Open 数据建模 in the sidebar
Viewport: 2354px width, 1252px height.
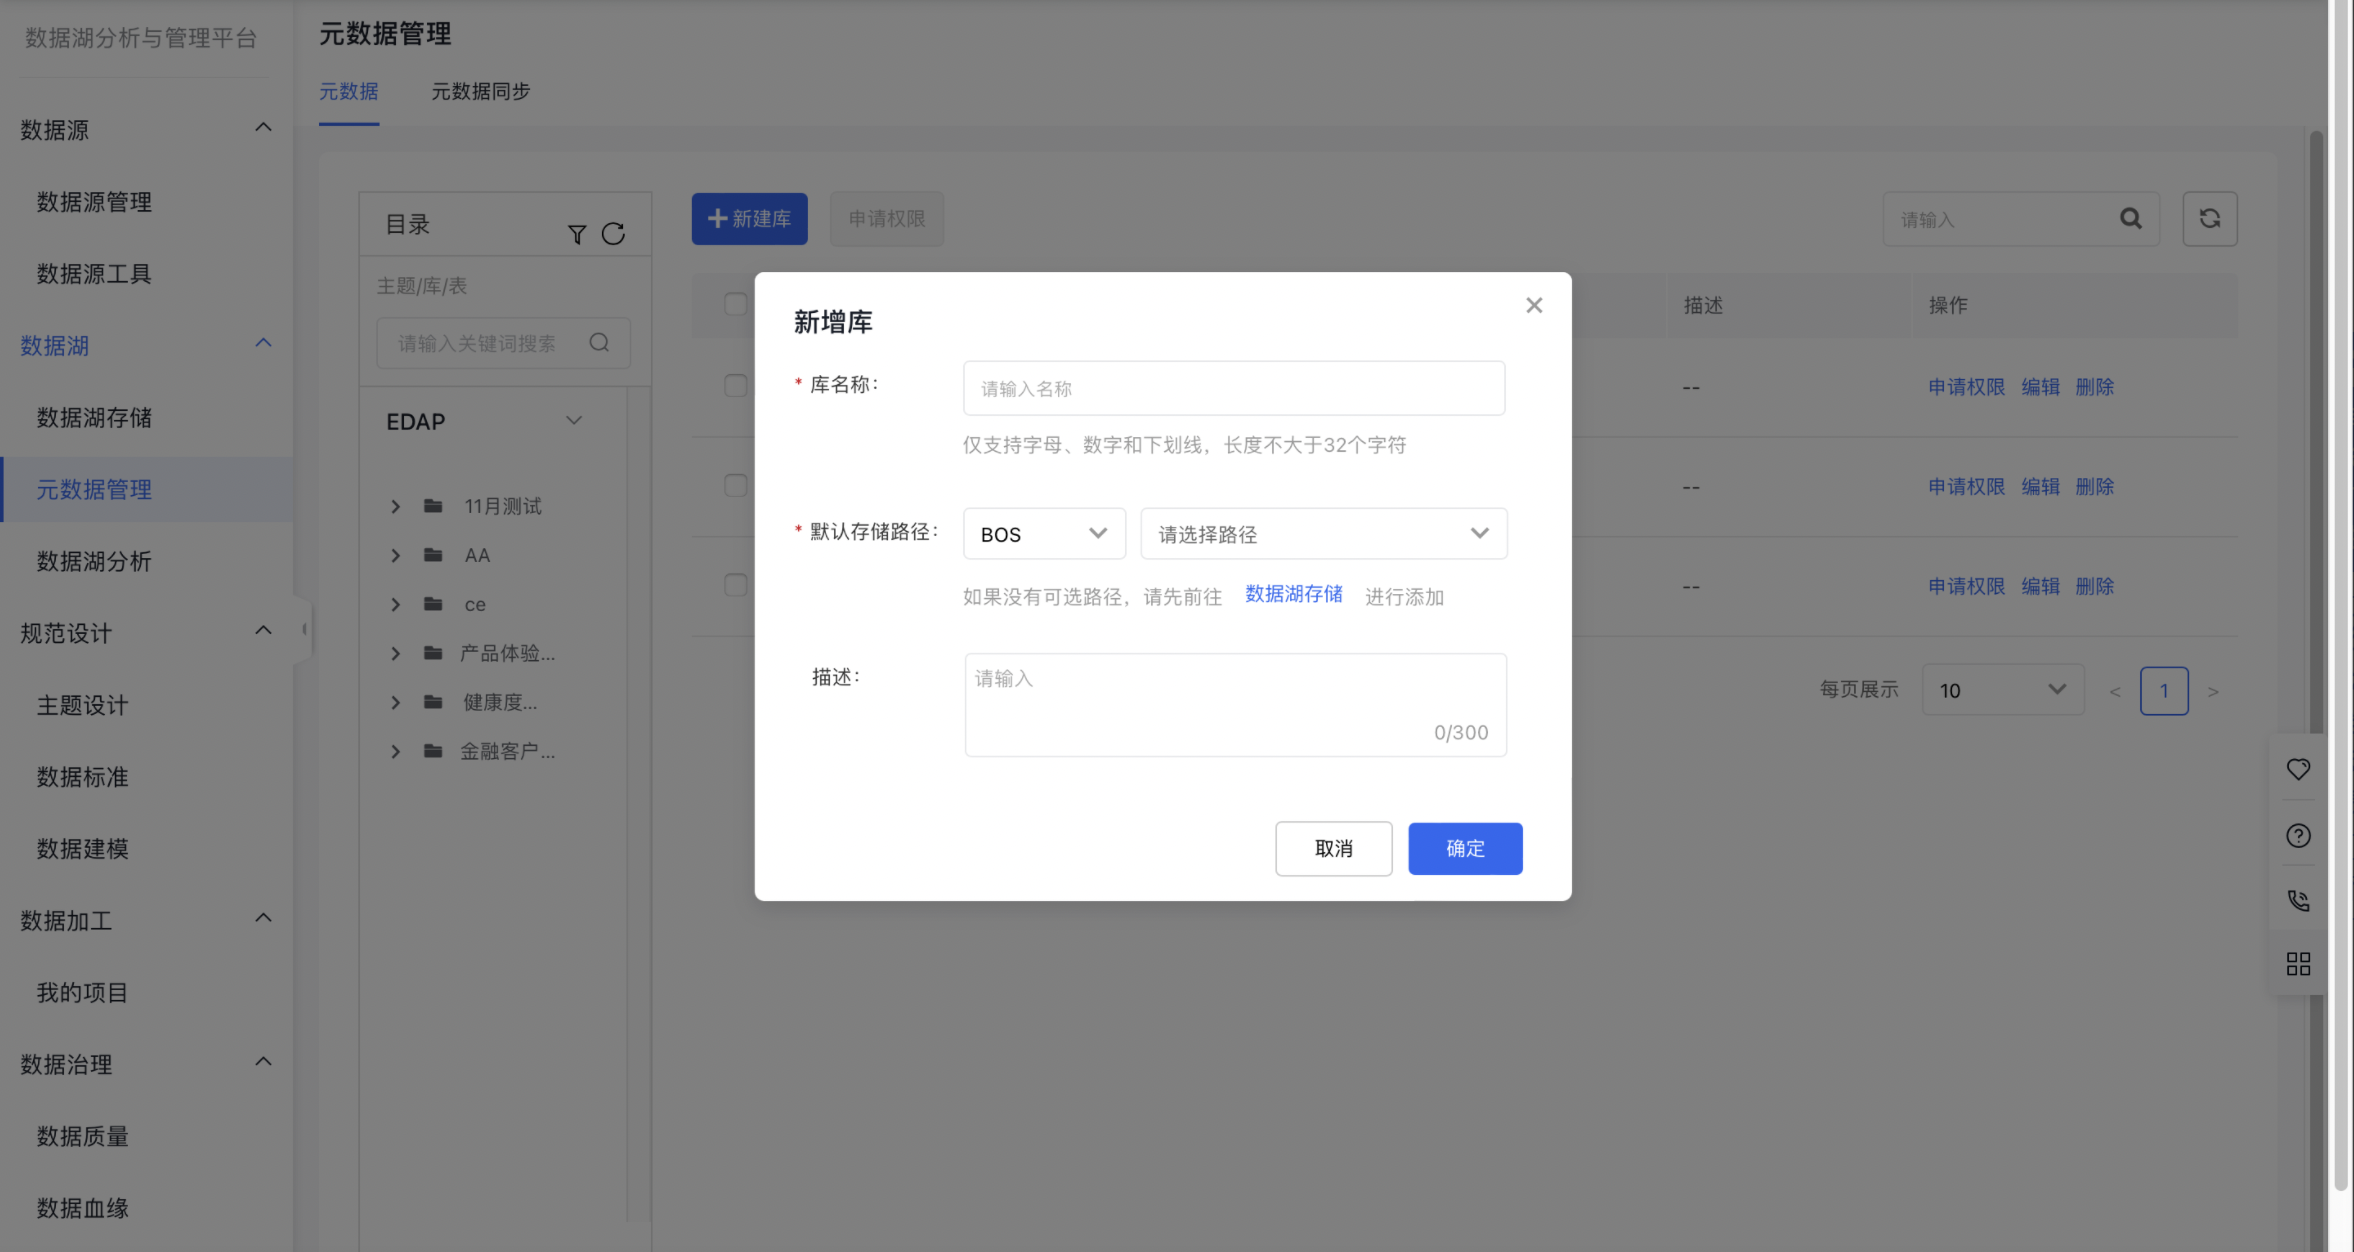click(82, 849)
